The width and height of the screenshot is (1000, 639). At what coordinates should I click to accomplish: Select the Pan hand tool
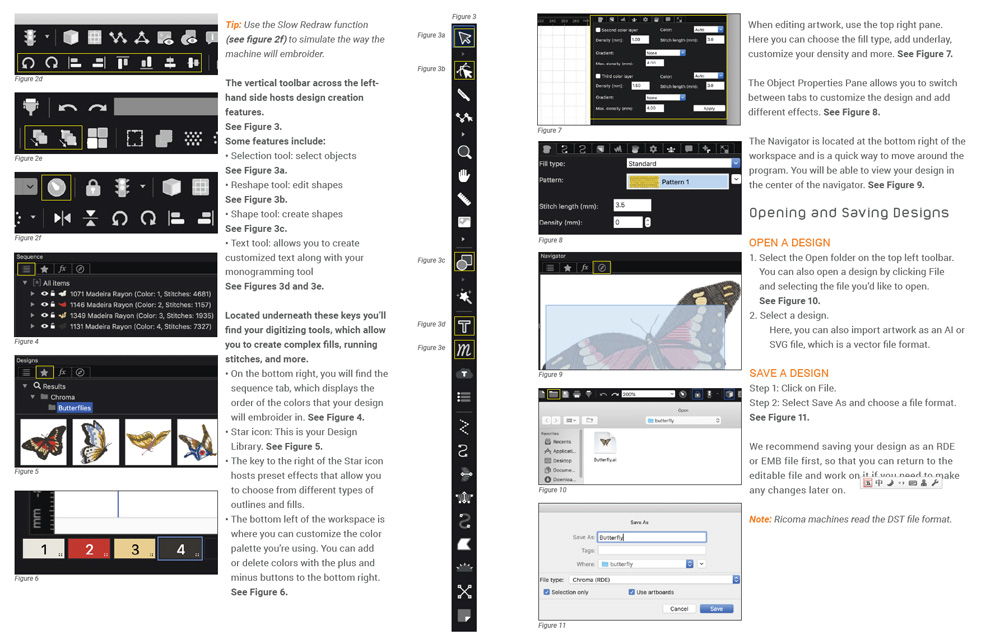[x=464, y=176]
